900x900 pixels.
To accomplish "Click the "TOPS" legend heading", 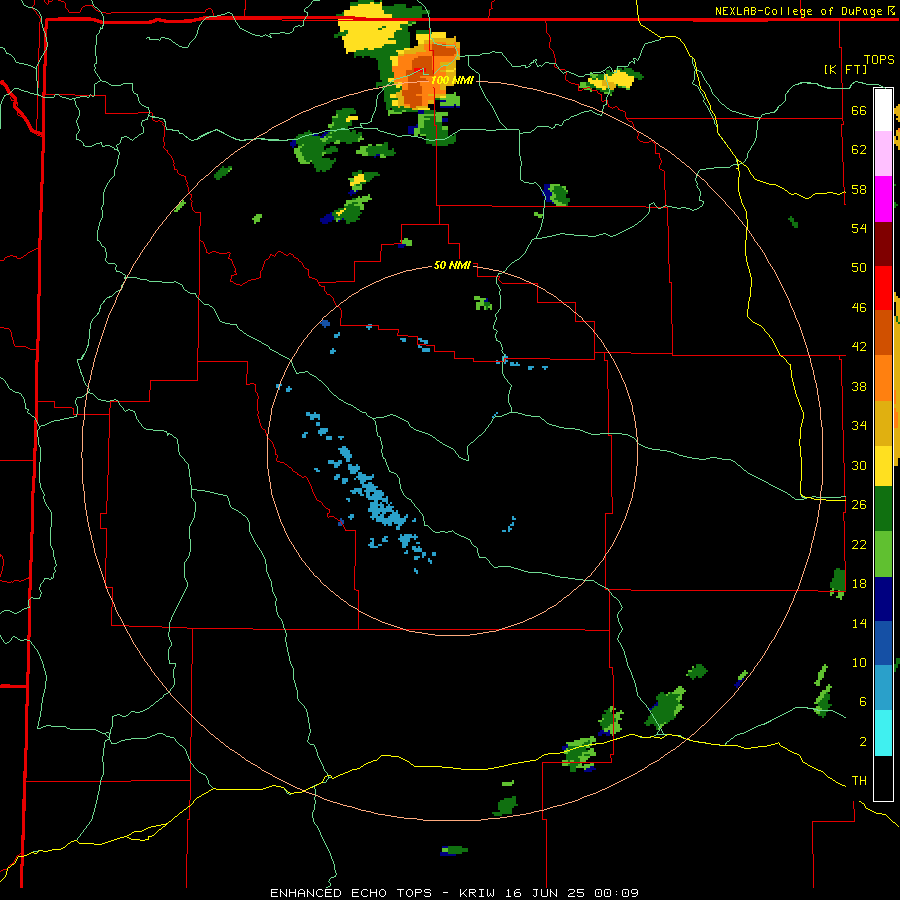I will tap(879, 60).
